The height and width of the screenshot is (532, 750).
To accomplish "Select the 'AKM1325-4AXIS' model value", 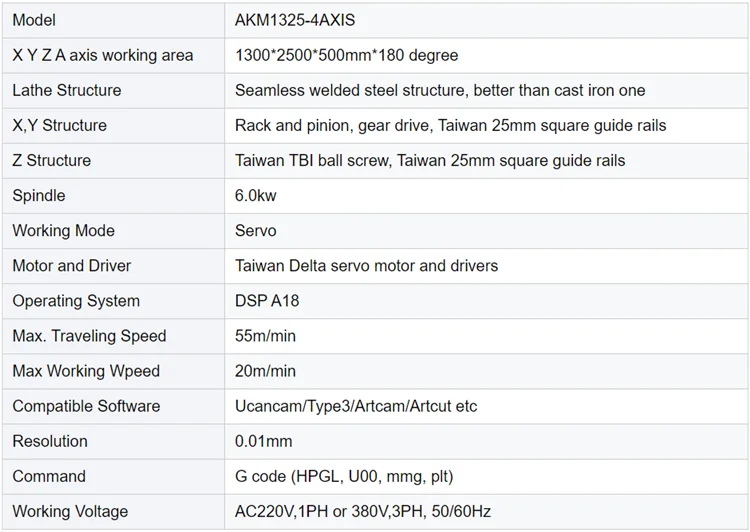I will [295, 20].
